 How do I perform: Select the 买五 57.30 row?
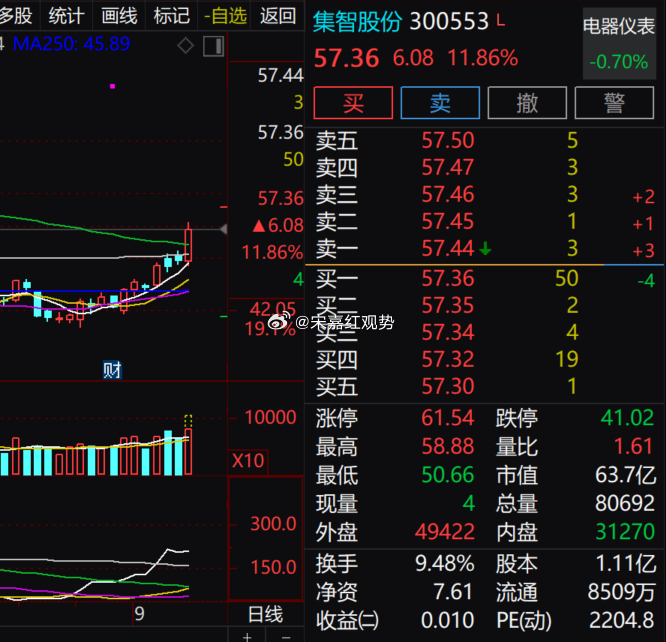485,386
